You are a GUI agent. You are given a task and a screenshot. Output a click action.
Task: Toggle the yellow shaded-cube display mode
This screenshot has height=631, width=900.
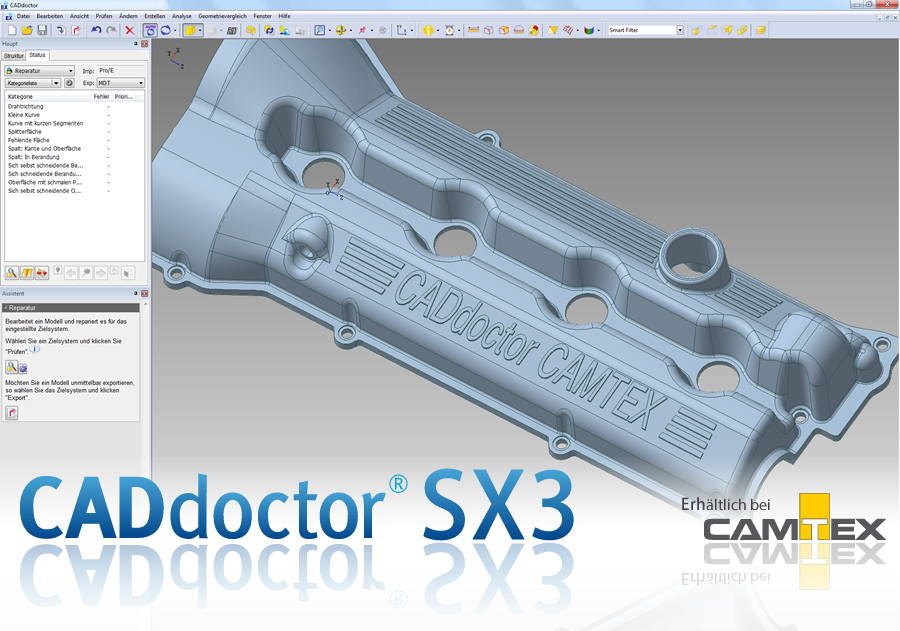(x=190, y=30)
